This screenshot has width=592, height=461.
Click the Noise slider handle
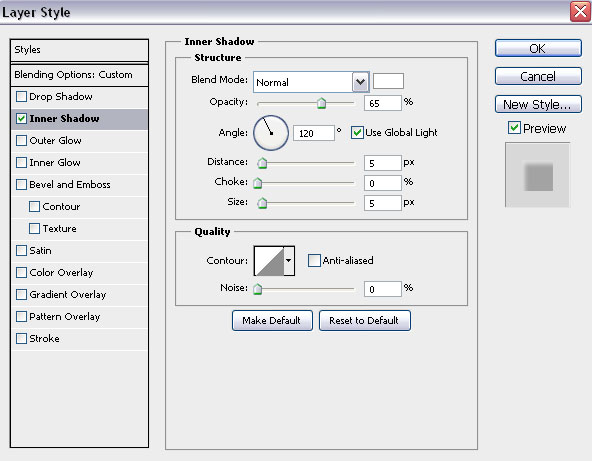pyautogui.click(x=257, y=289)
